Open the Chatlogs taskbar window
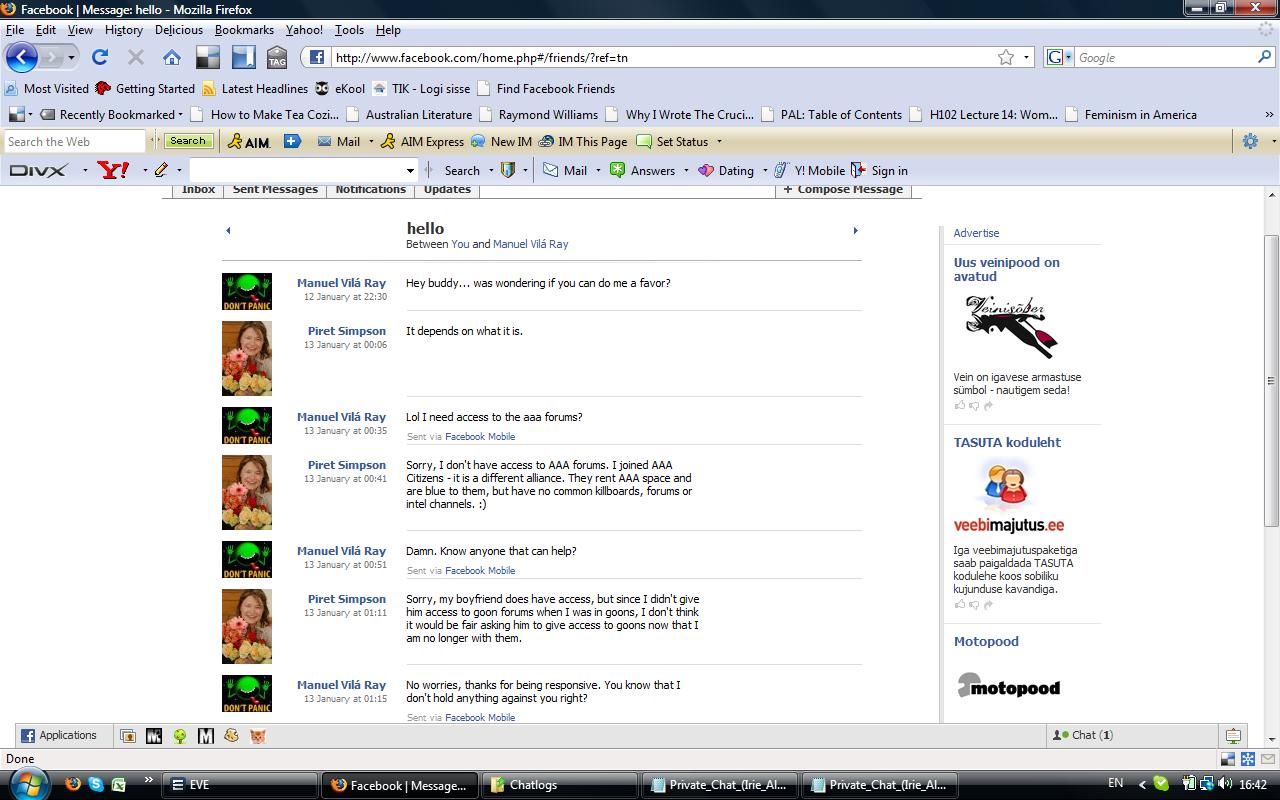Image resolution: width=1280 pixels, height=800 pixels. pos(560,785)
